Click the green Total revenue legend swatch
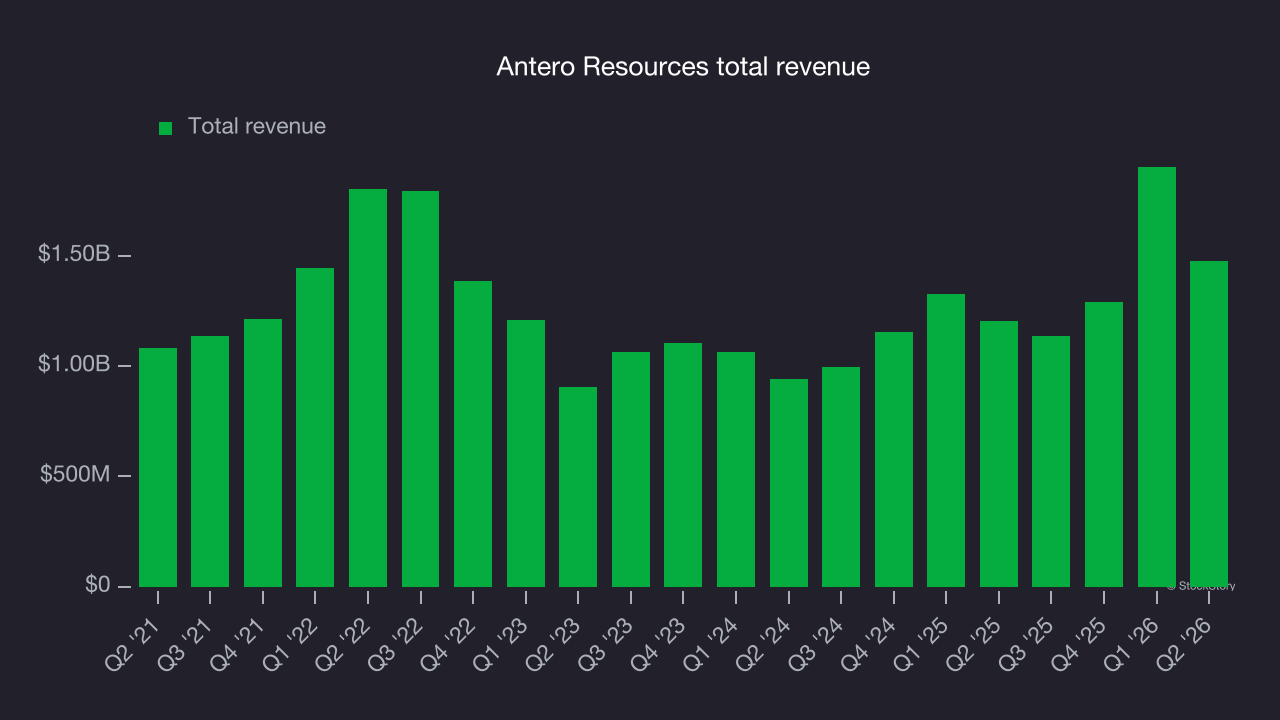This screenshot has width=1280, height=720. tap(166, 128)
